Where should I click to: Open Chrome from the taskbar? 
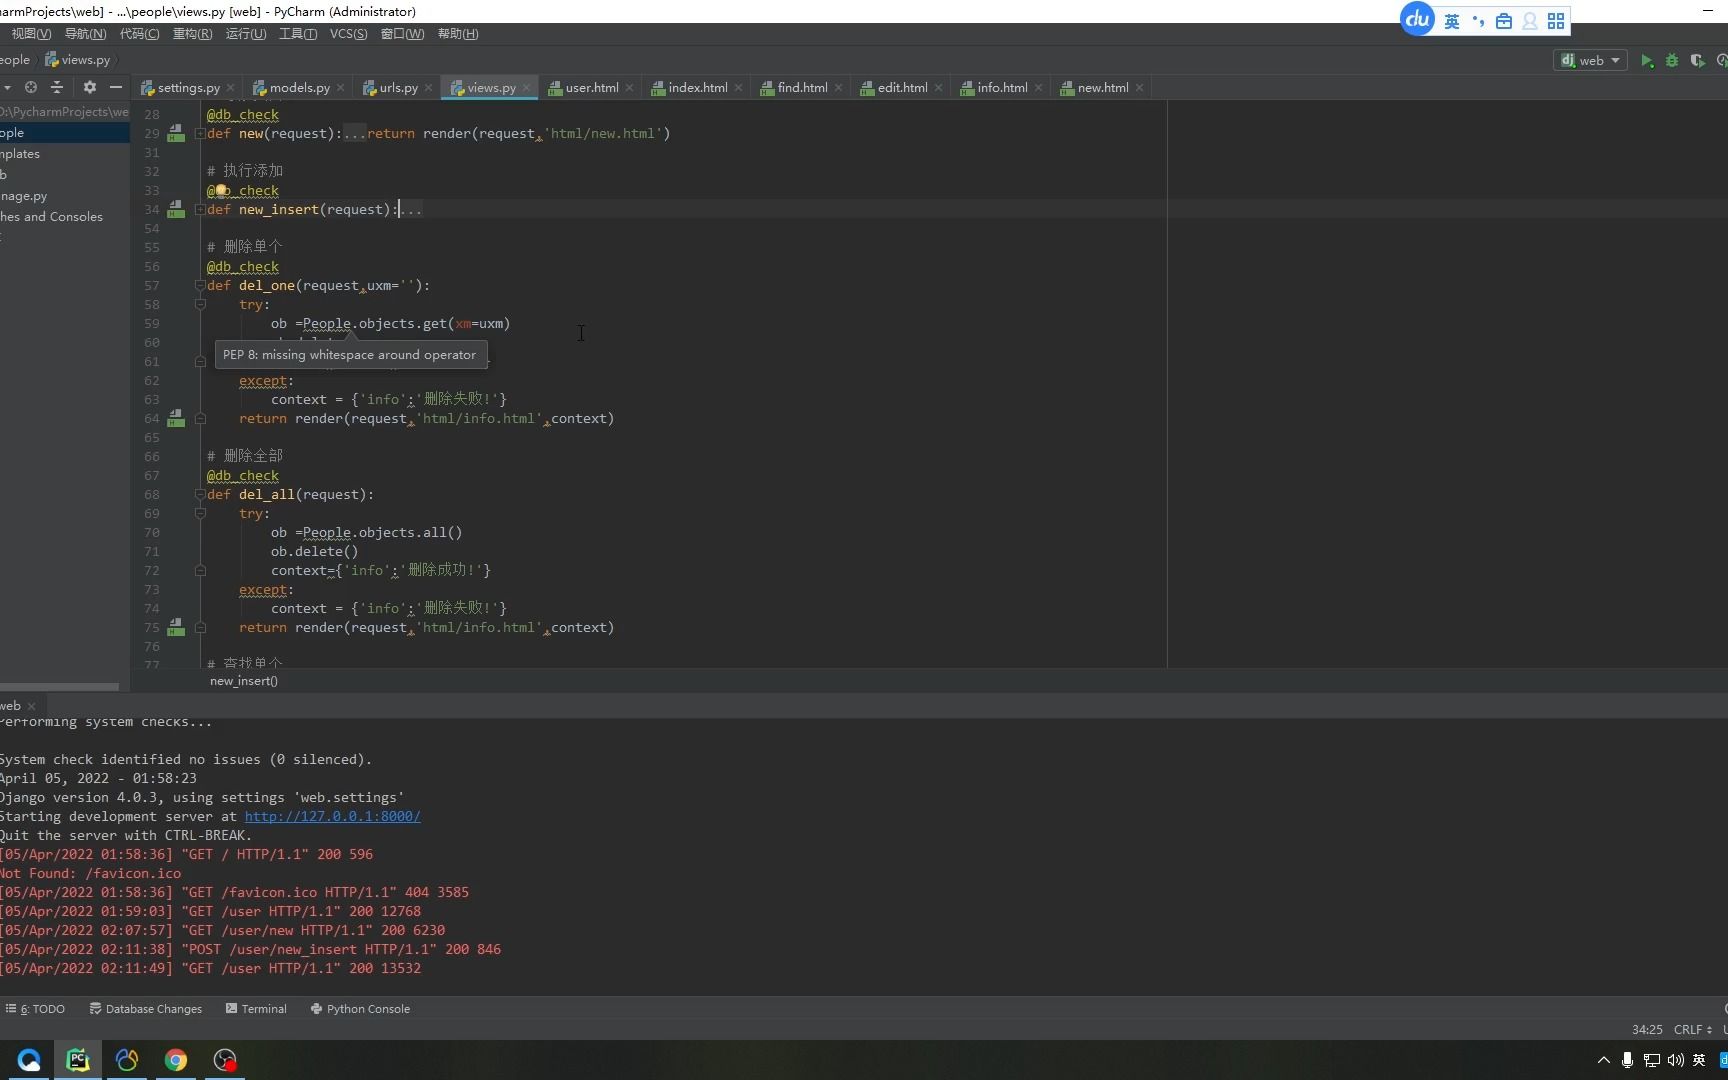(x=176, y=1060)
